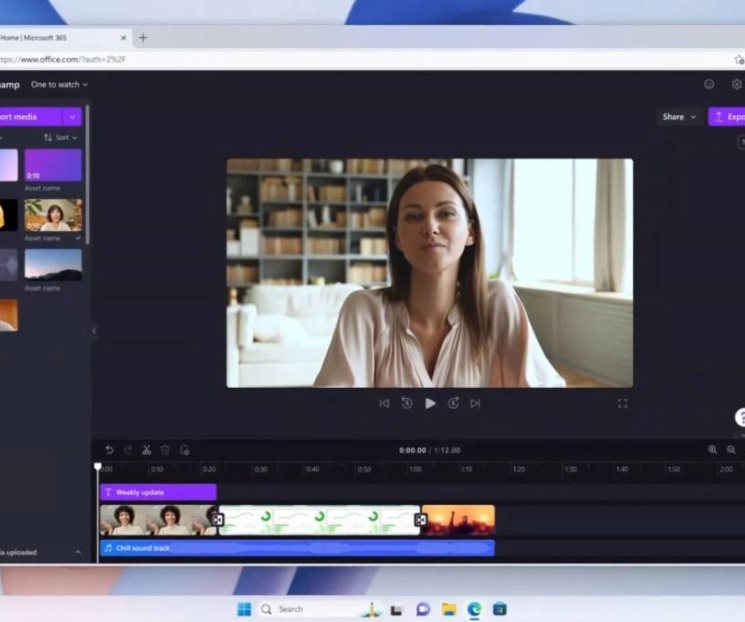Play the video preview
This screenshot has width=745, height=622.
(430, 403)
